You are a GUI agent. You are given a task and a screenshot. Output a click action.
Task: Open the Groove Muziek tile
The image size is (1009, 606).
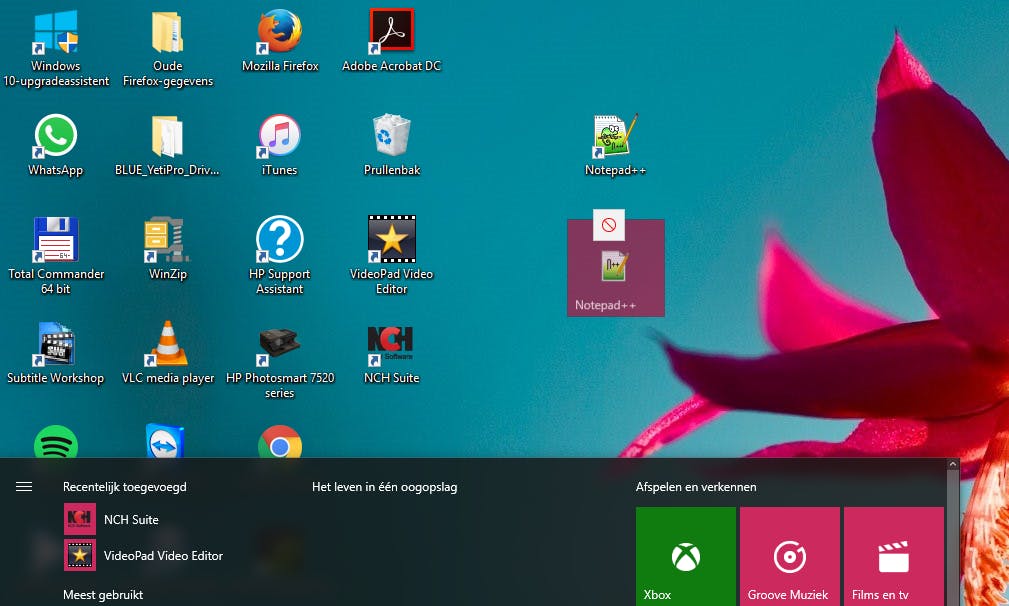pyautogui.click(x=790, y=556)
